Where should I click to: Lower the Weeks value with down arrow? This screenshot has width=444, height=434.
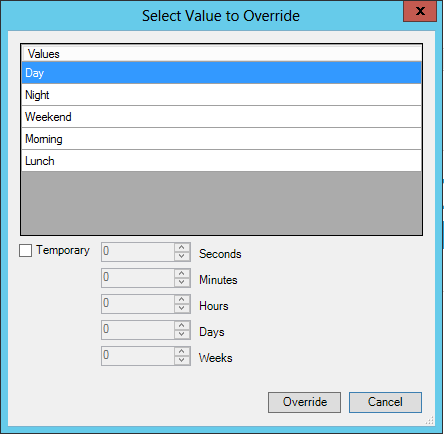click(x=182, y=360)
